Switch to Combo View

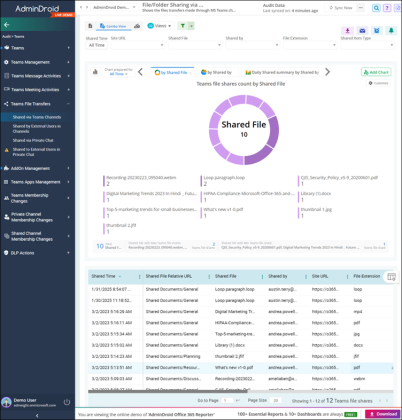point(113,26)
